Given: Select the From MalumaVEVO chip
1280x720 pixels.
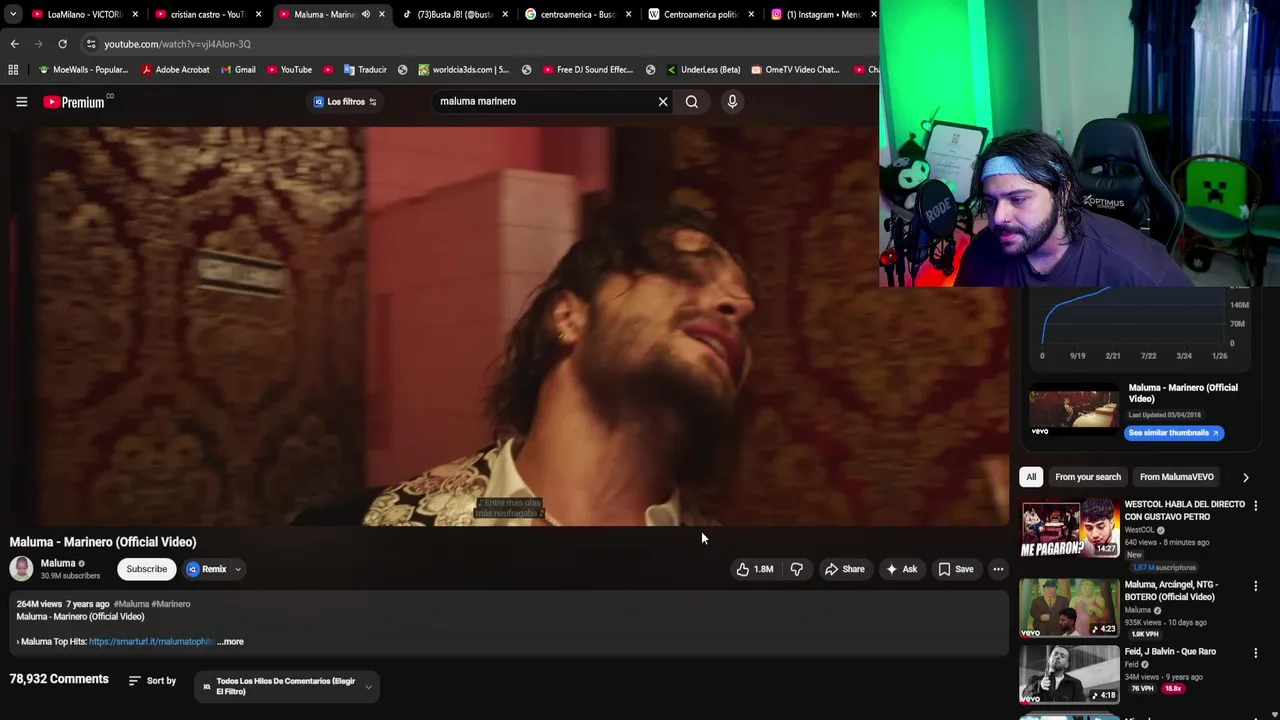Looking at the screenshot, I should pyautogui.click(x=1177, y=477).
